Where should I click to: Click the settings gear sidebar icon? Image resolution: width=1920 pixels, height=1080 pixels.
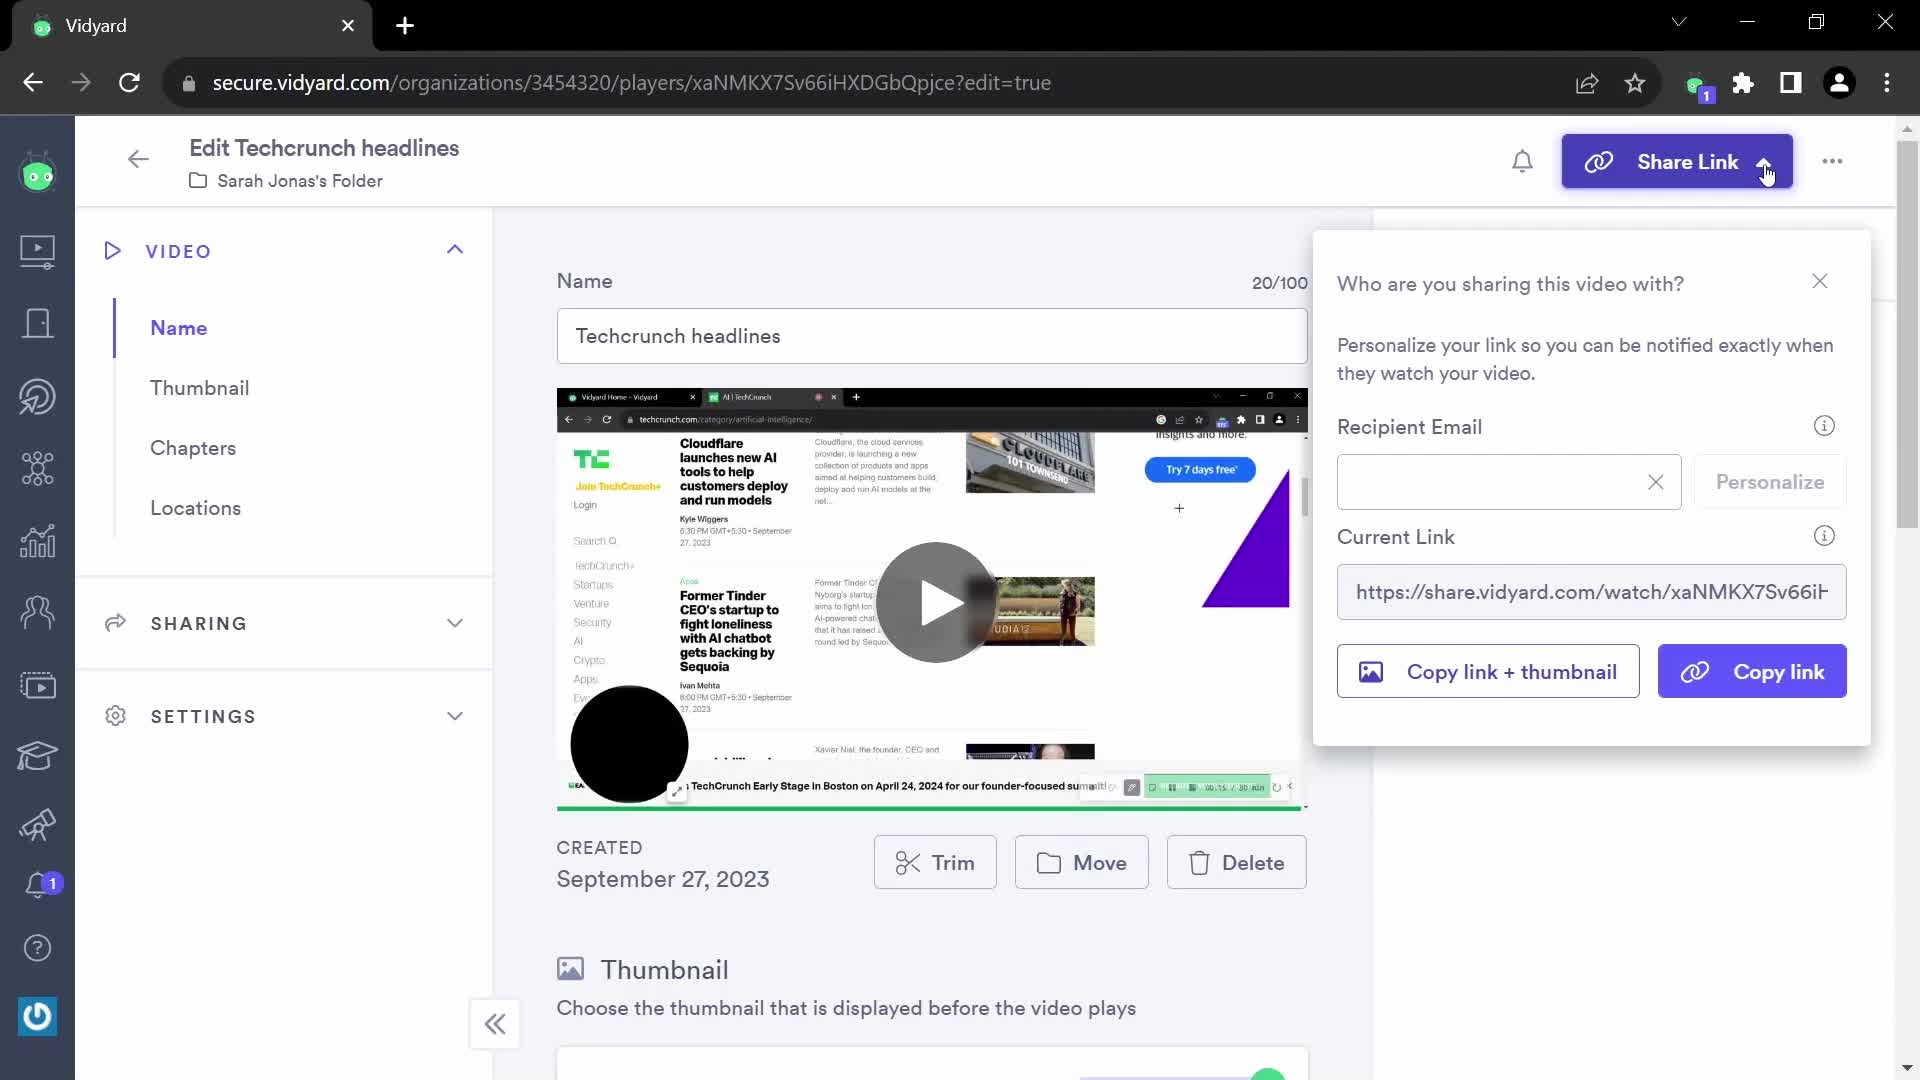pos(115,716)
